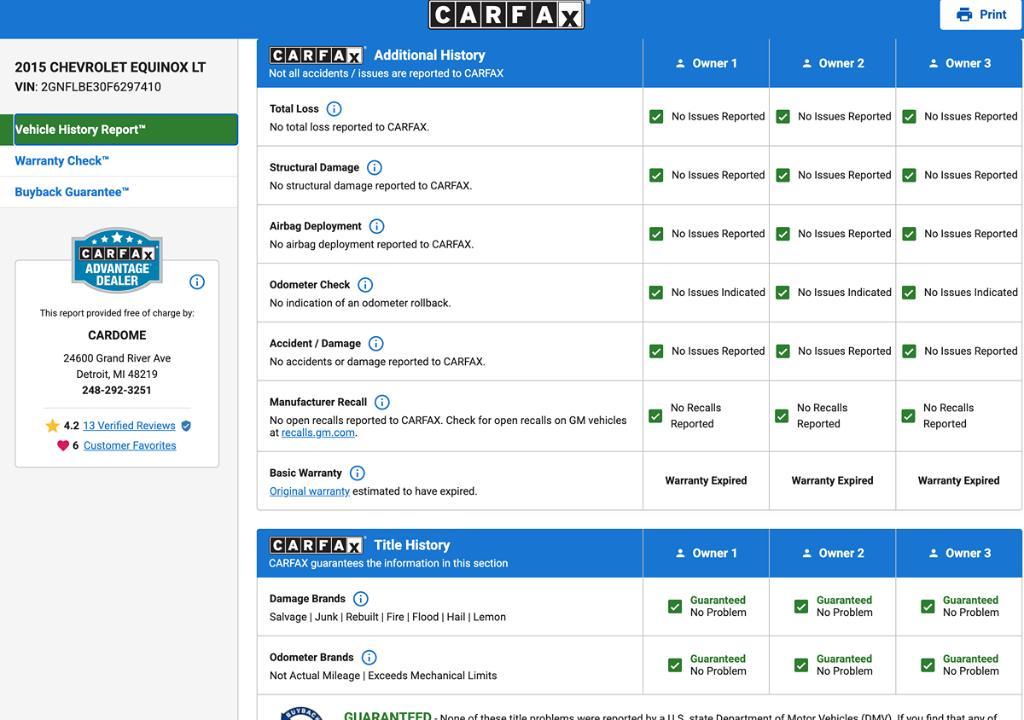Viewport: 1024px width, 720px height.
Task: Show Odometer Check info tooltip
Action: click(365, 285)
